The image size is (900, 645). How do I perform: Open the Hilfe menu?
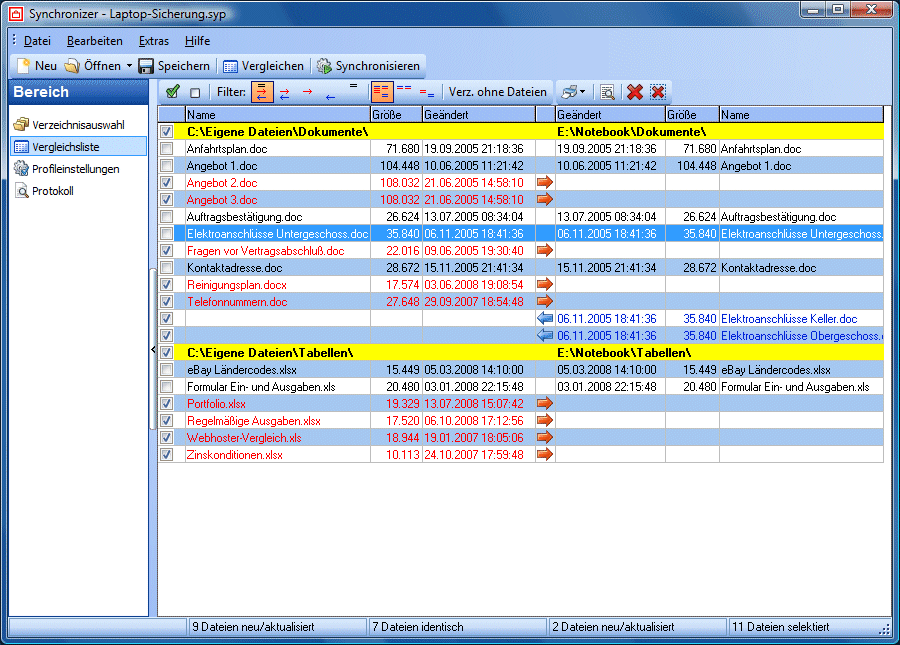(x=197, y=41)
